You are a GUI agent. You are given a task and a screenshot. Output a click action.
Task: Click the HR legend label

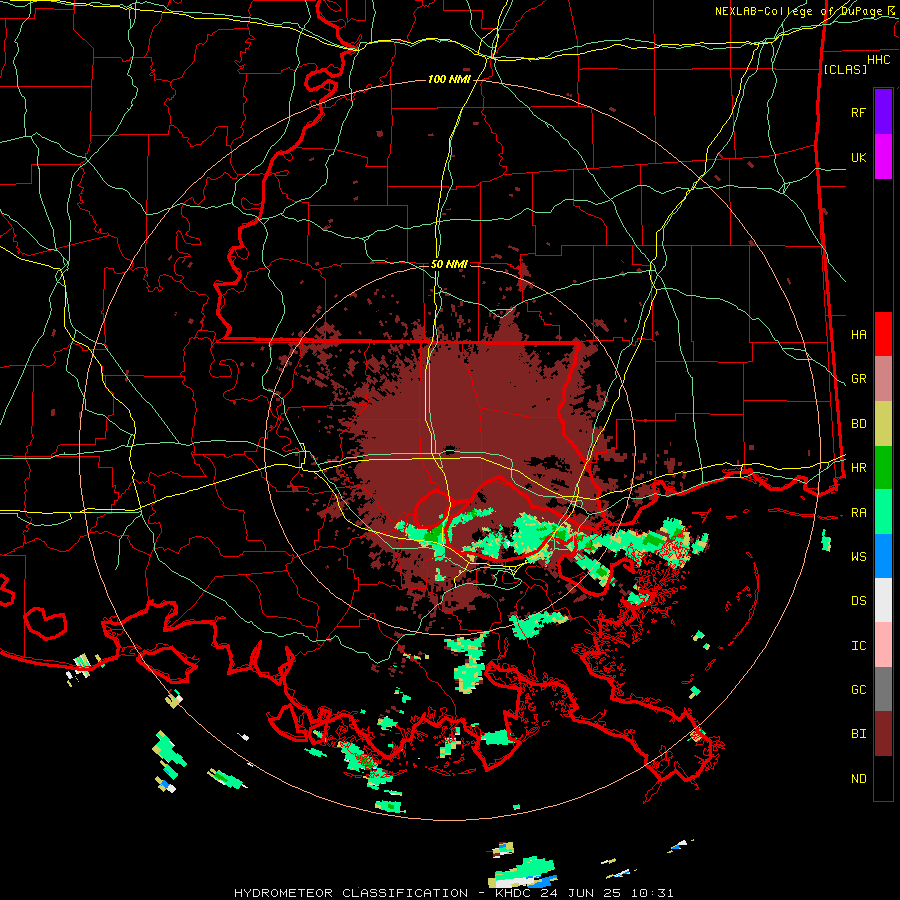[x=858, y=468]
